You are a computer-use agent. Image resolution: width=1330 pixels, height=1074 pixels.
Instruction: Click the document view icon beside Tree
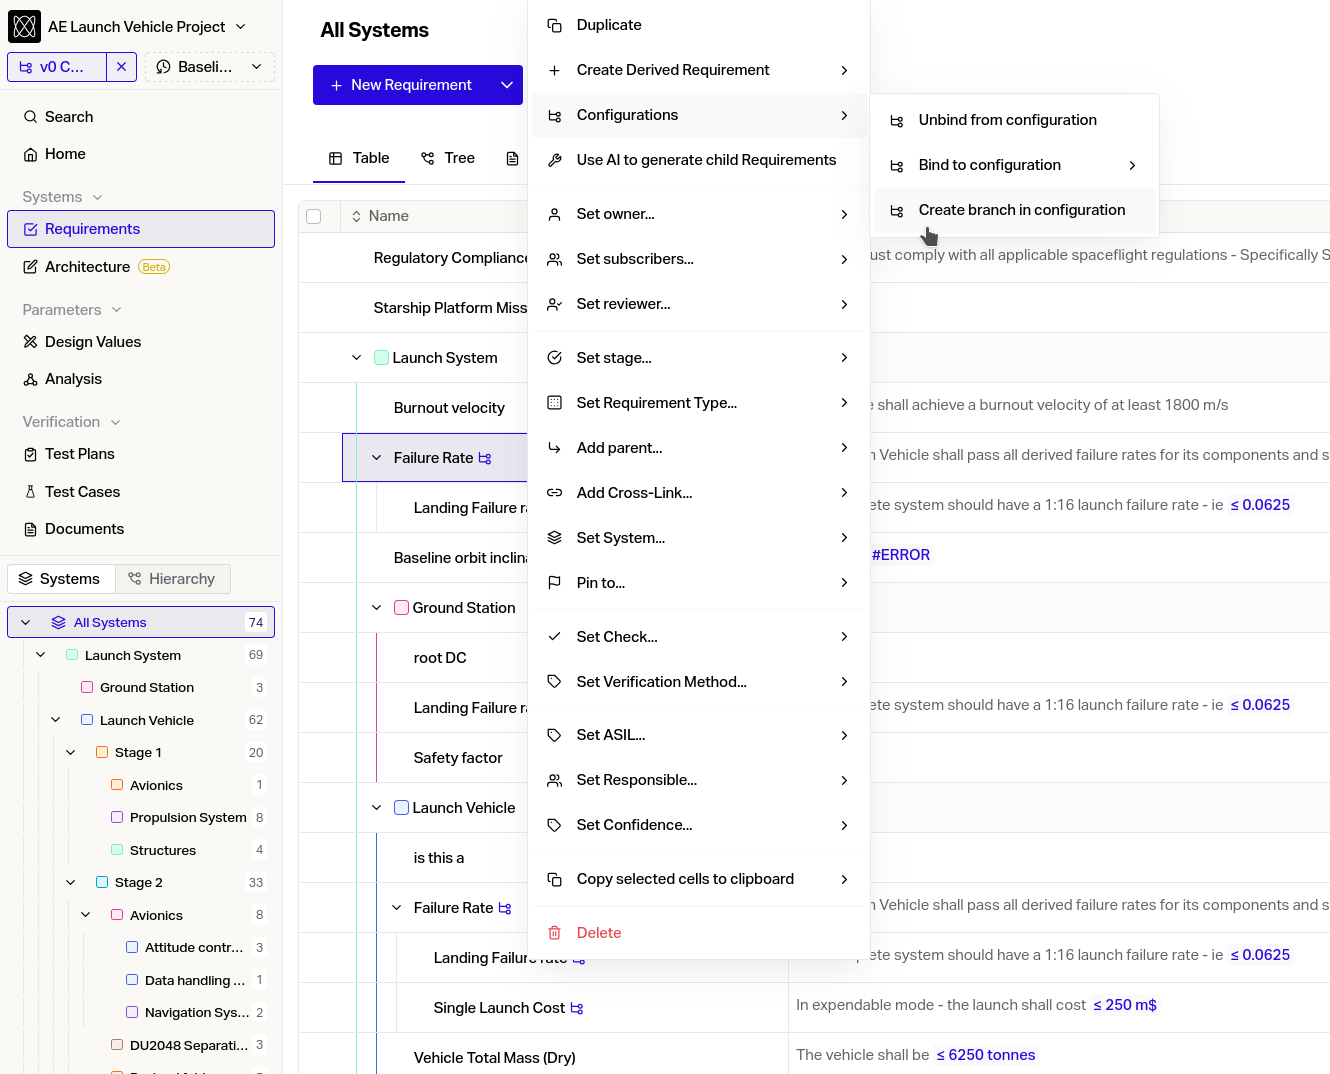point(513,158)
